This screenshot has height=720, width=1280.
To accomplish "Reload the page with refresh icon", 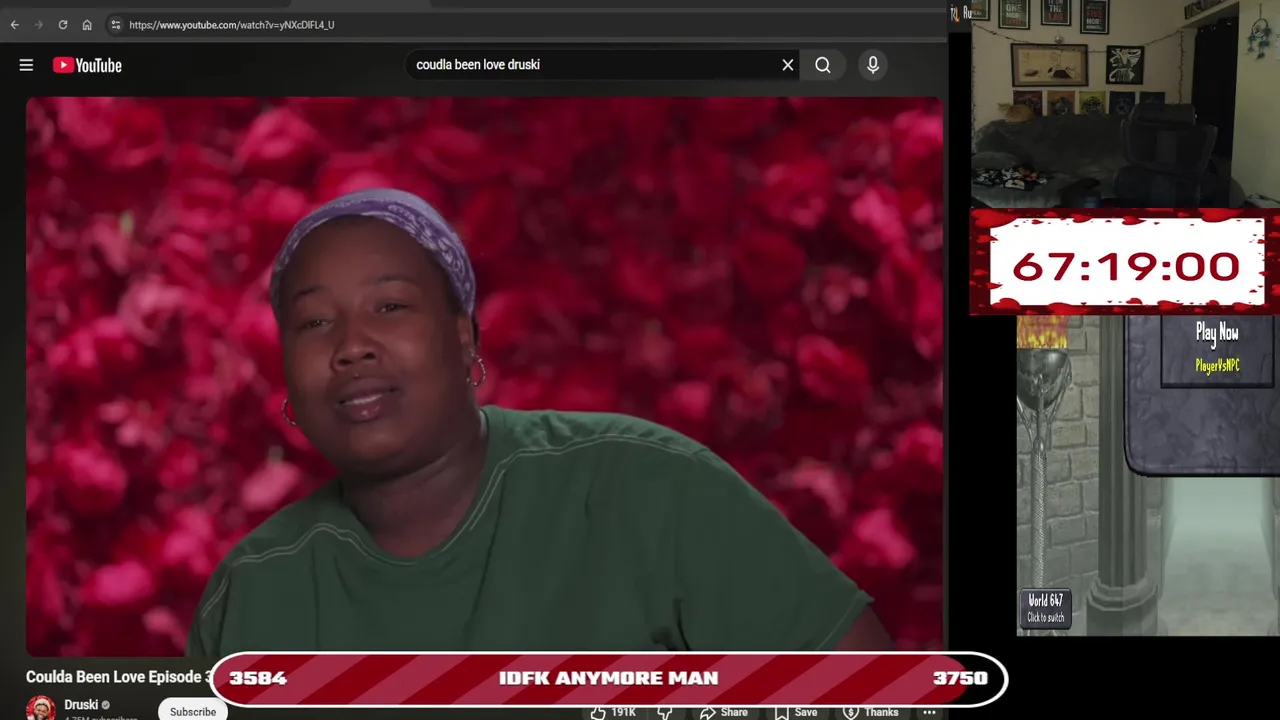I will (63, 25).
